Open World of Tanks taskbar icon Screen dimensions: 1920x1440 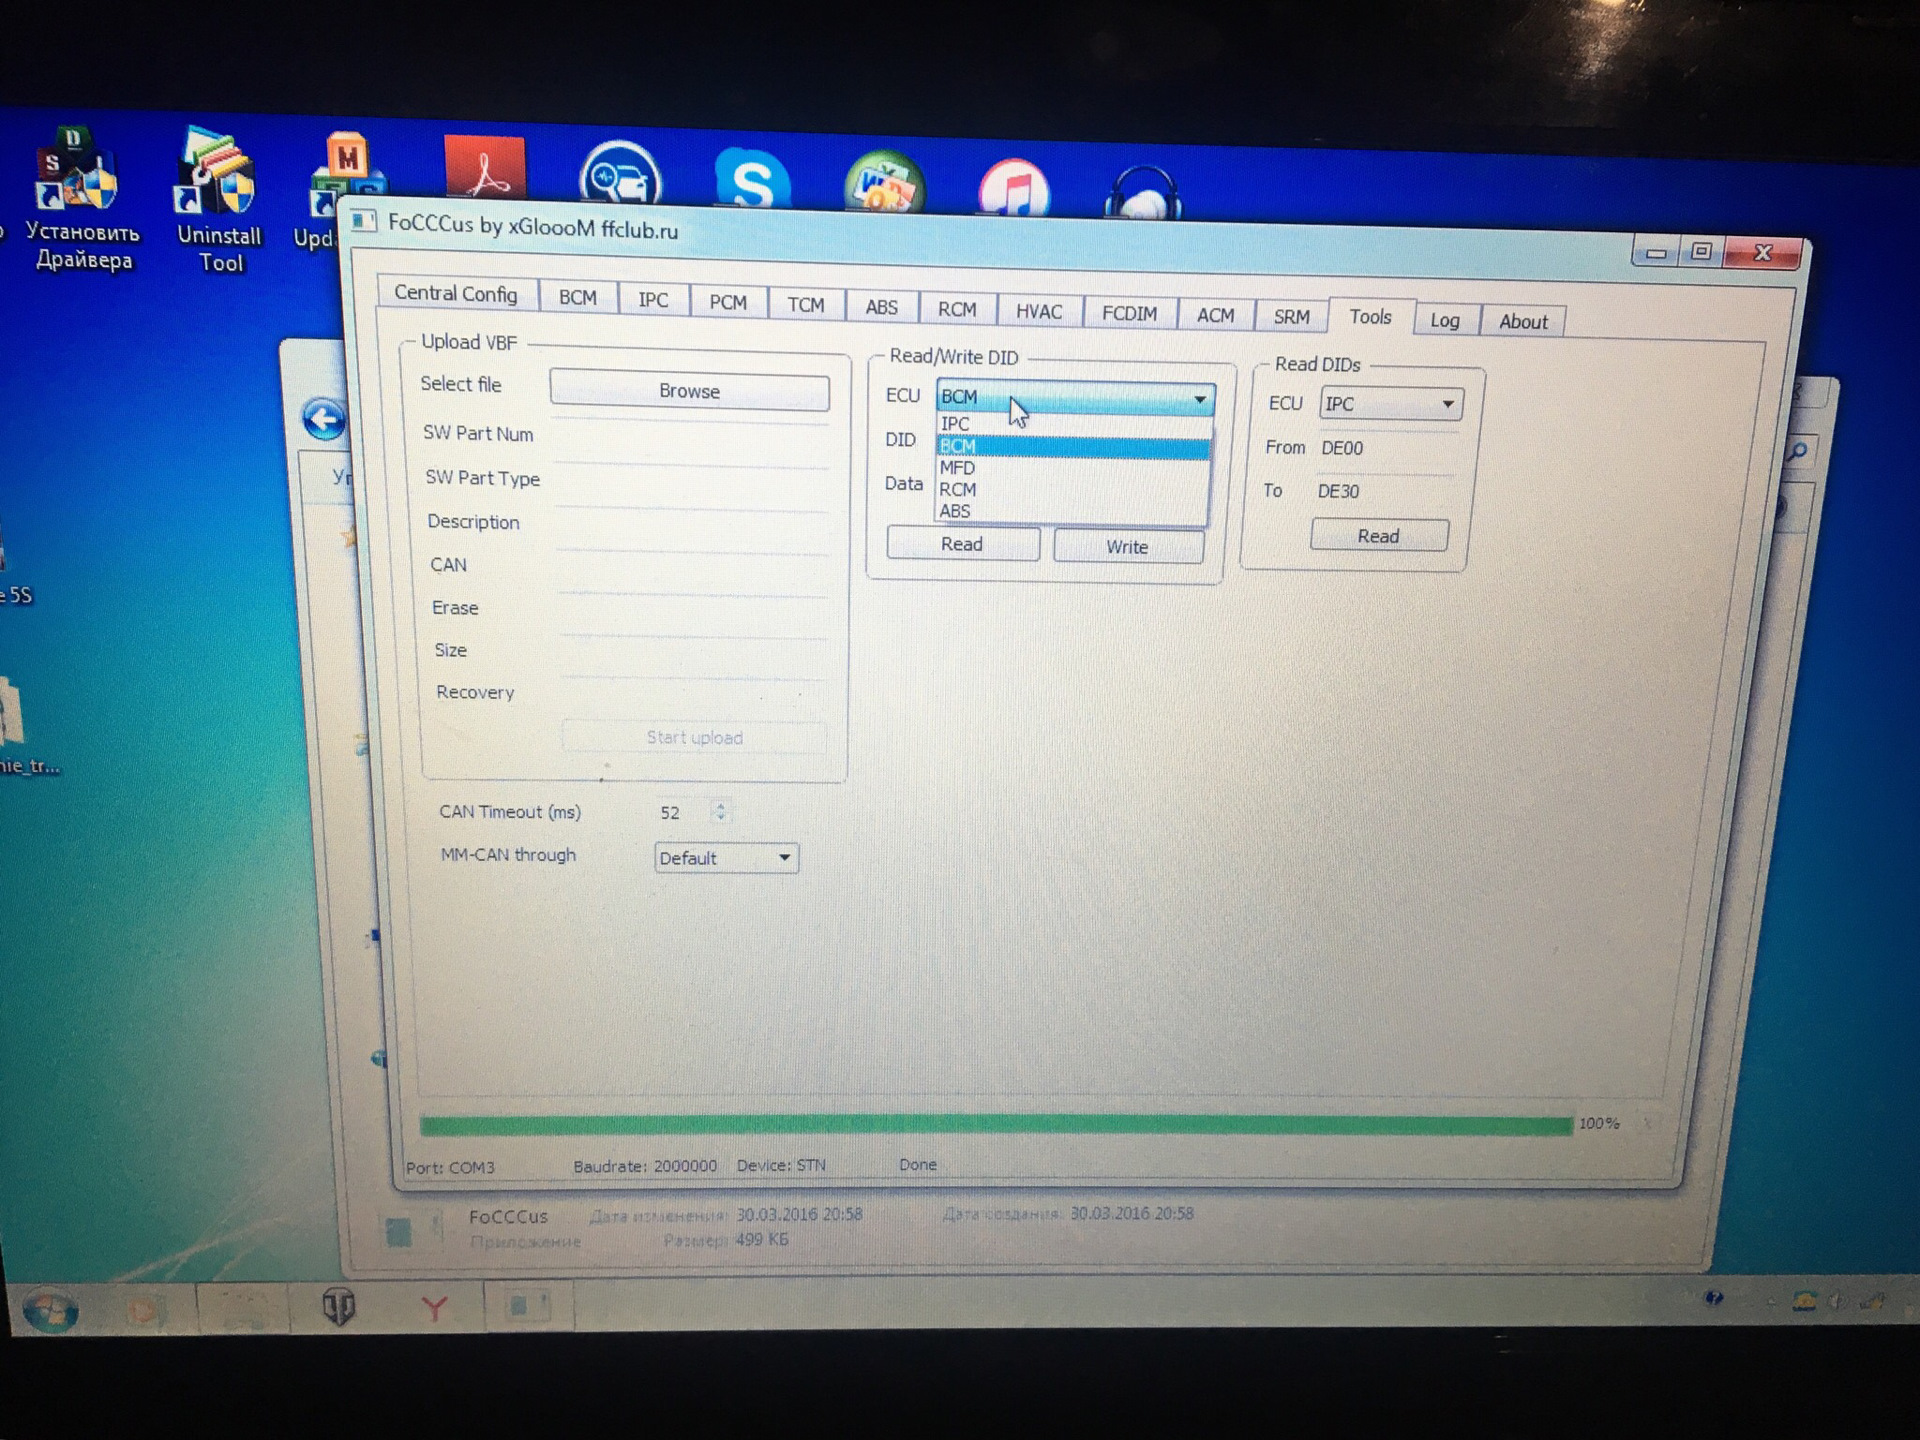click(x=339, y=1307)
